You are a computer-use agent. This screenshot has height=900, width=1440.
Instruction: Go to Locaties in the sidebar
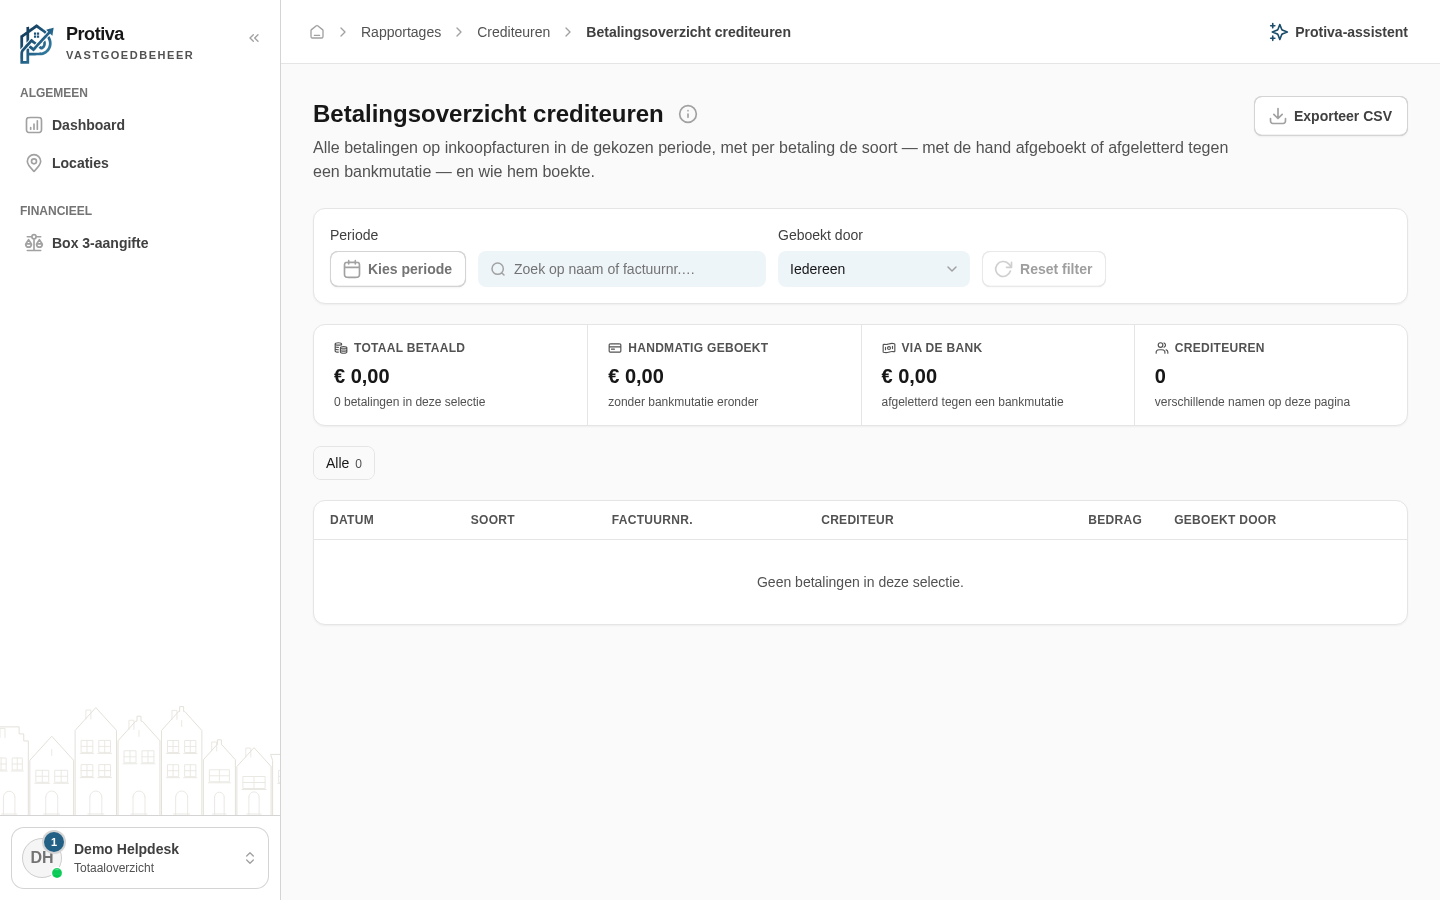[140, 163]
